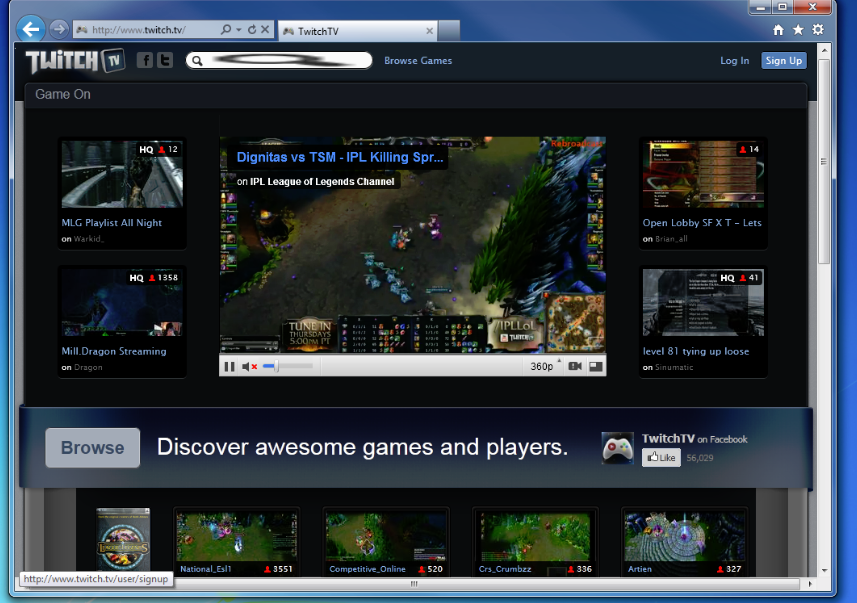Image resolution: width=857 pixels, height=603 pixels.
Task: Go to the browser home page icon
Action: [x=778, y=30]
